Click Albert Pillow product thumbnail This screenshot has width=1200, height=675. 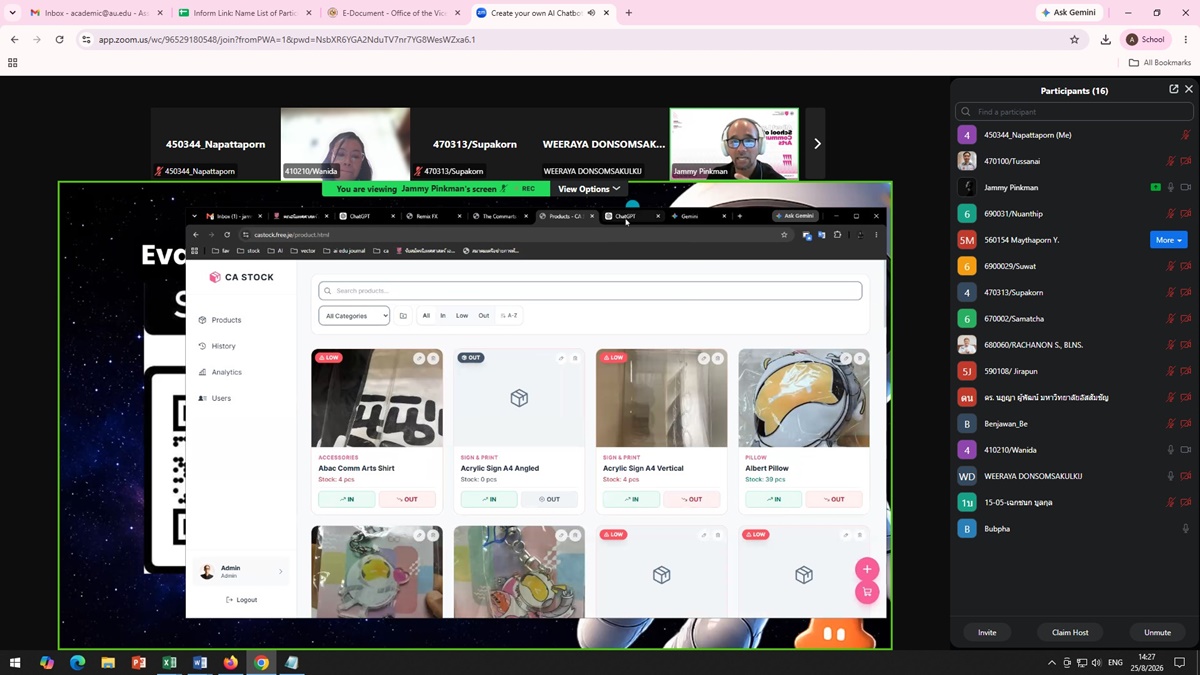[804, 398]
